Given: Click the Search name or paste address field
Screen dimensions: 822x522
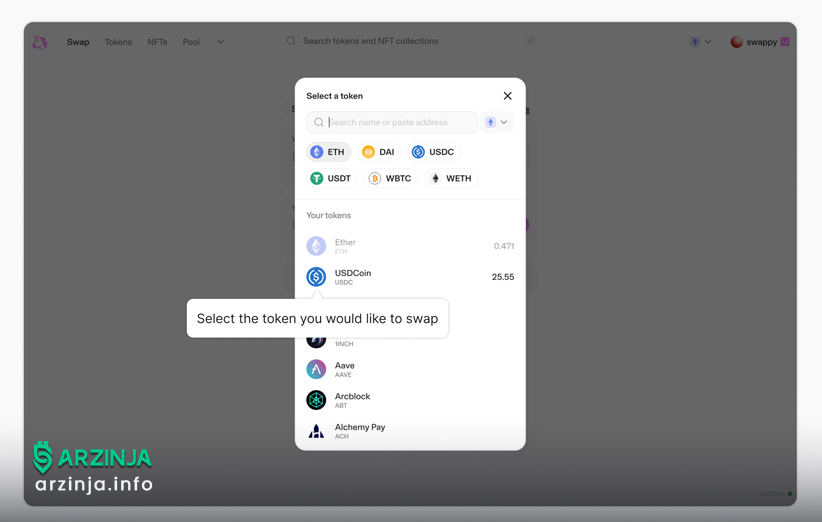Looking at the screenshot, I should (392, 122).
